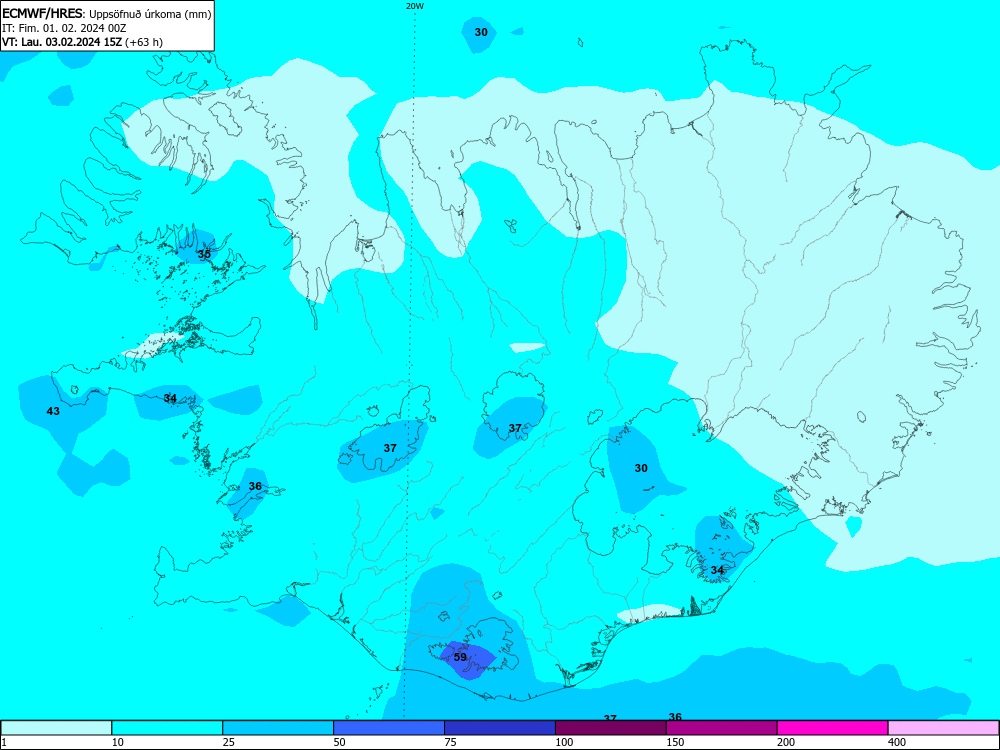Click the pale cyan 1–10 mm legend swatch
The image size is (1000, 750).
[56, 728]
